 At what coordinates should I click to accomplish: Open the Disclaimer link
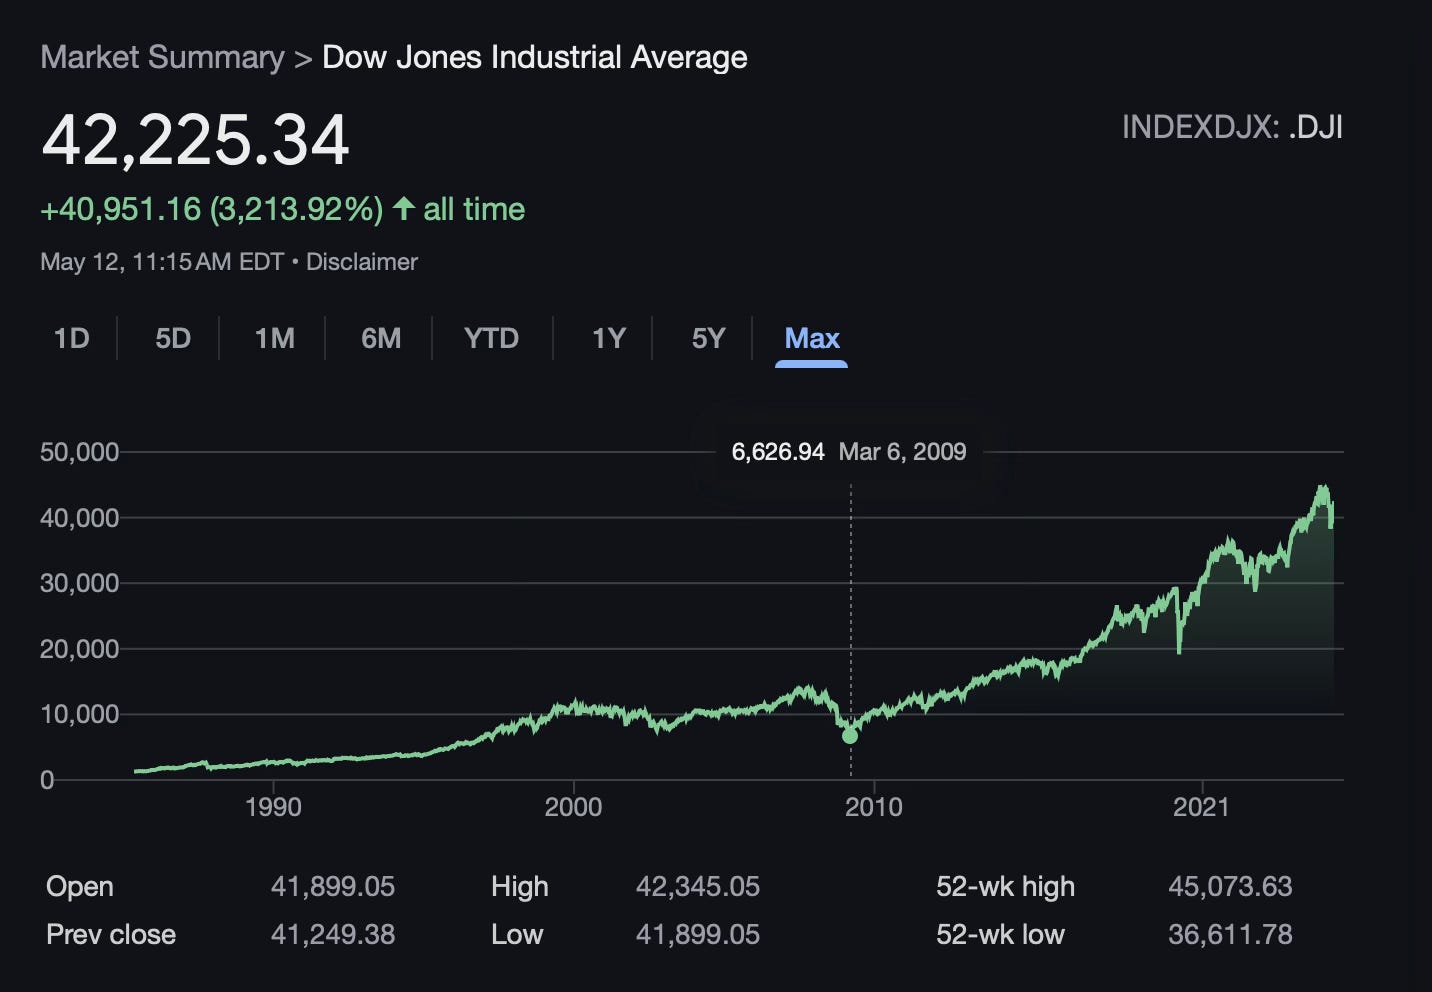[x=361, y=262]
